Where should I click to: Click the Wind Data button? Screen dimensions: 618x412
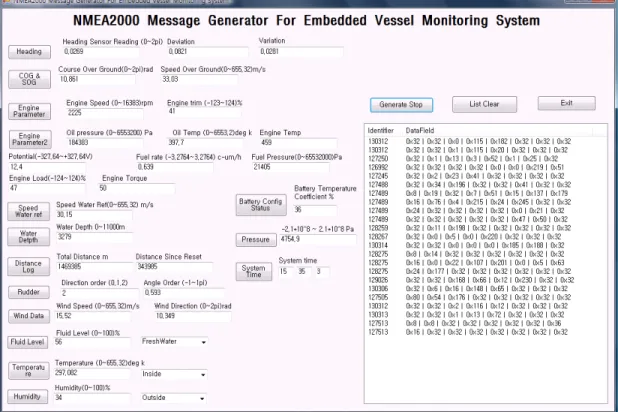pos(29,316)
